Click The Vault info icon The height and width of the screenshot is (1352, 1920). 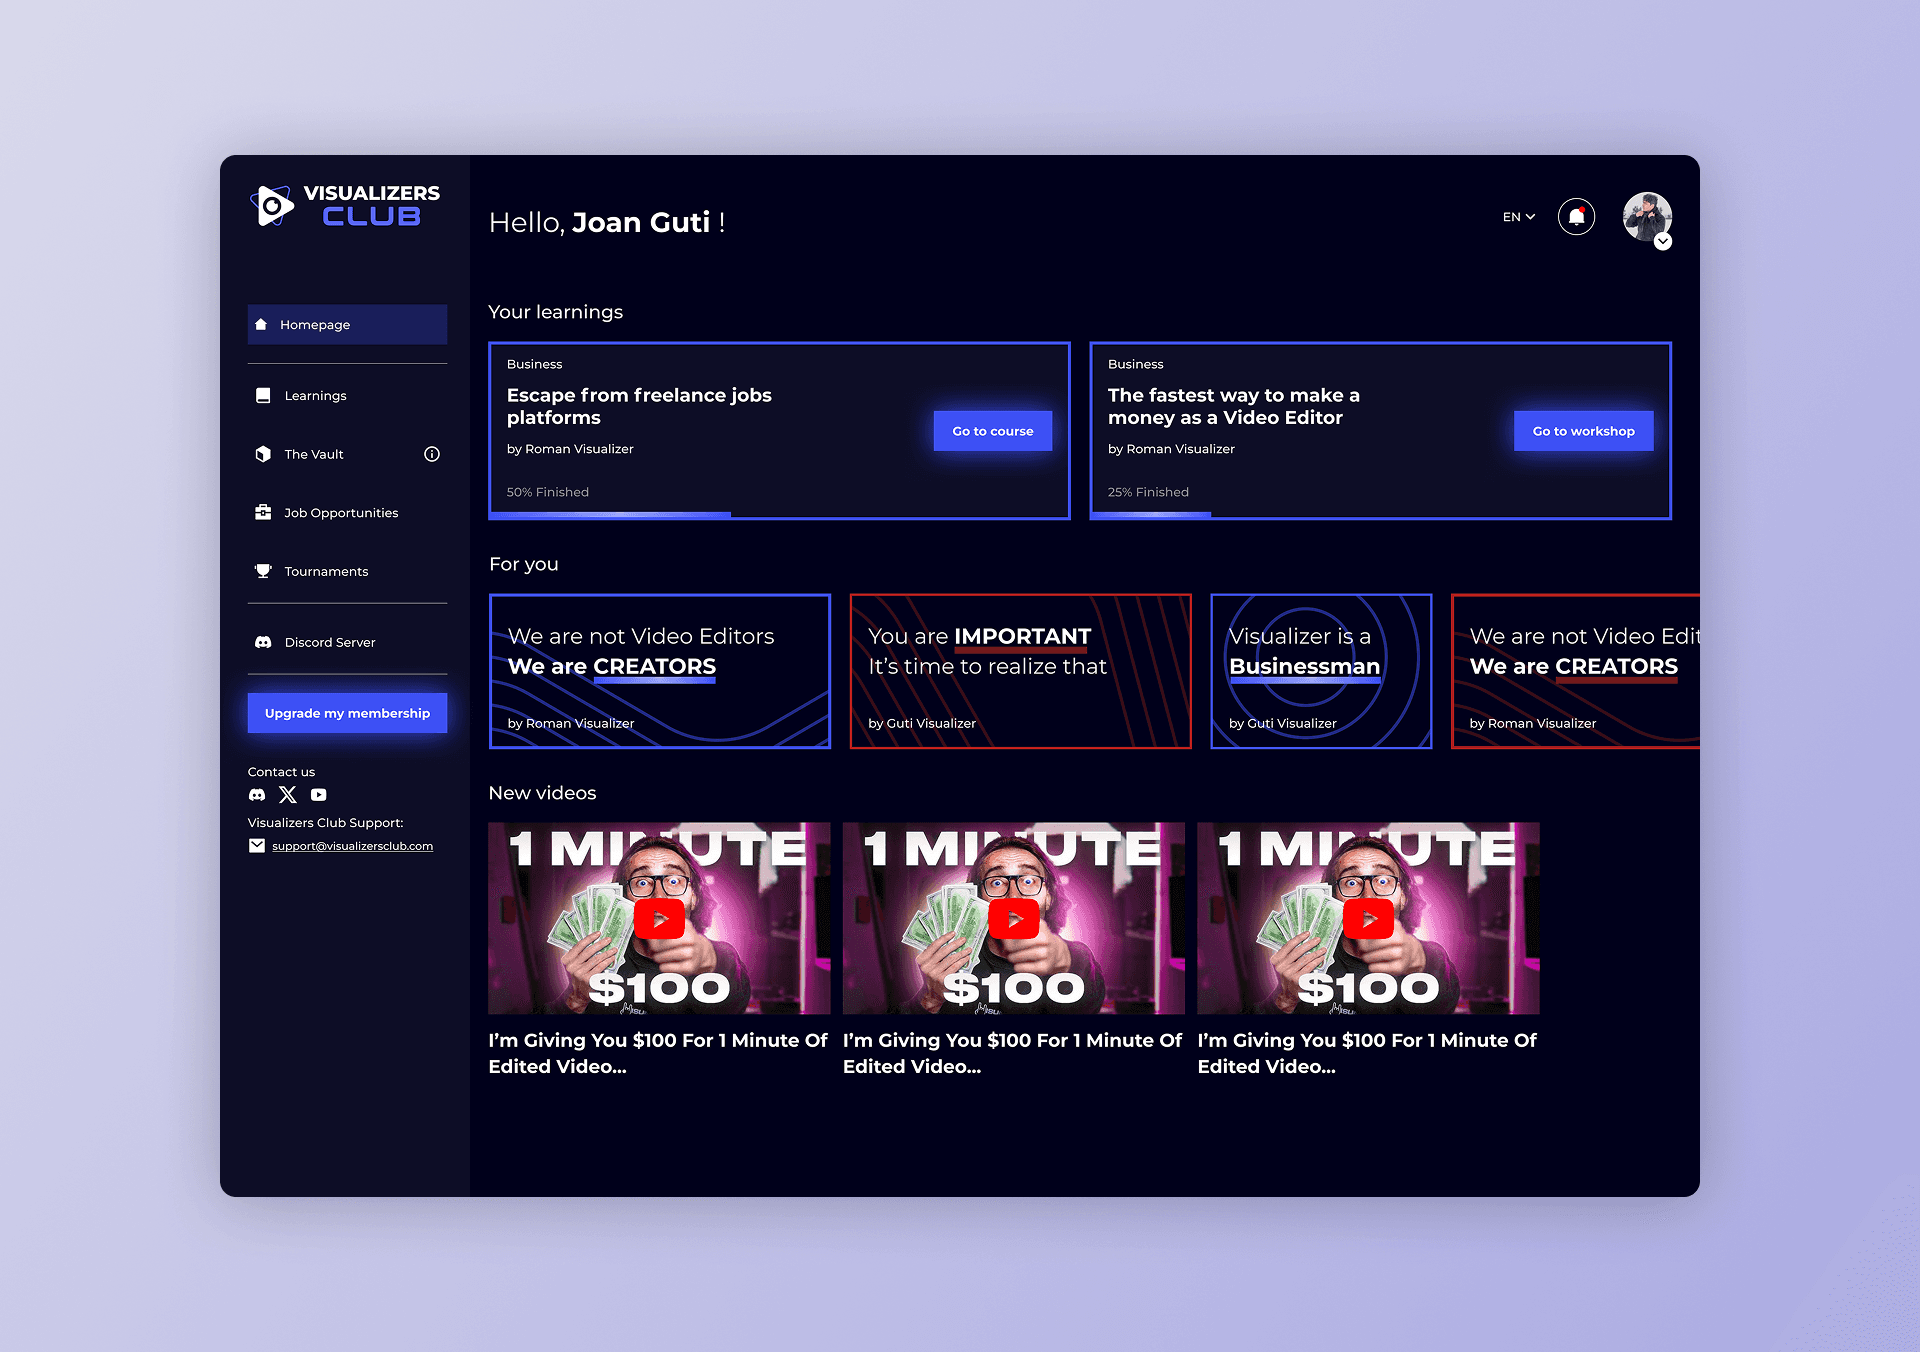coord(432,454)
